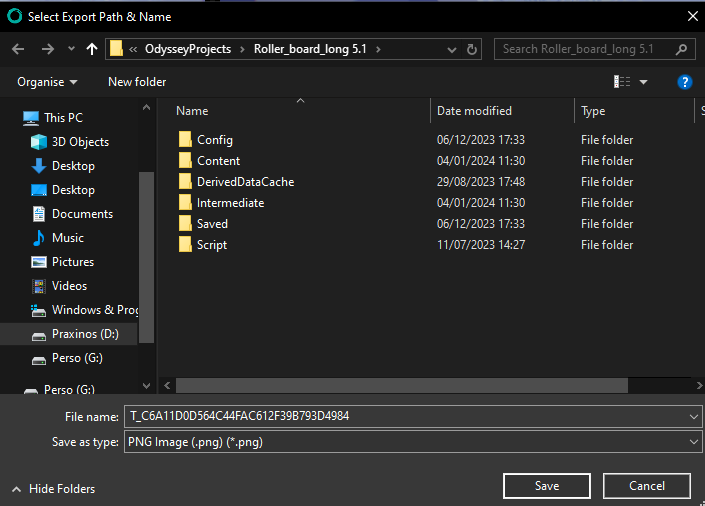
Task: Cancel the export dialog
Action: pyautogui.click(x=647, y=486)
